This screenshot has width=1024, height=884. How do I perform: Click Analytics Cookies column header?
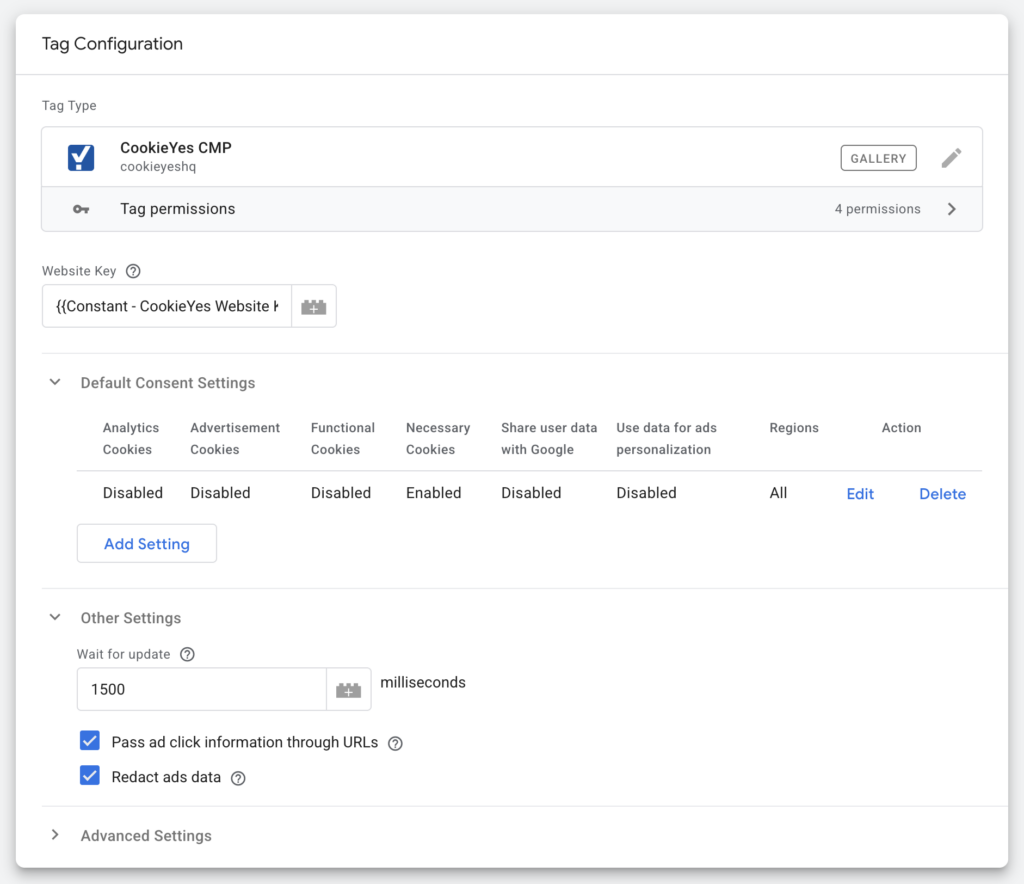coord(131,438)
